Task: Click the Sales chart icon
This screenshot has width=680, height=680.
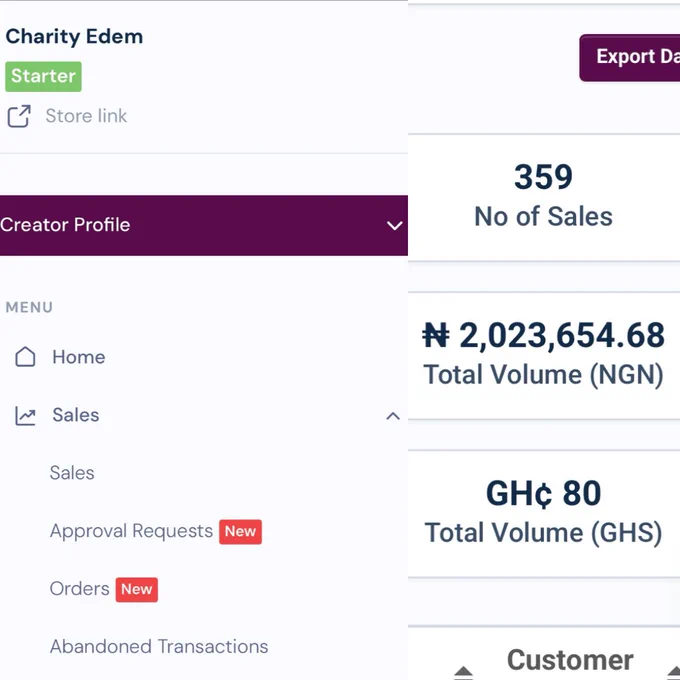Action: click(25, 415)
